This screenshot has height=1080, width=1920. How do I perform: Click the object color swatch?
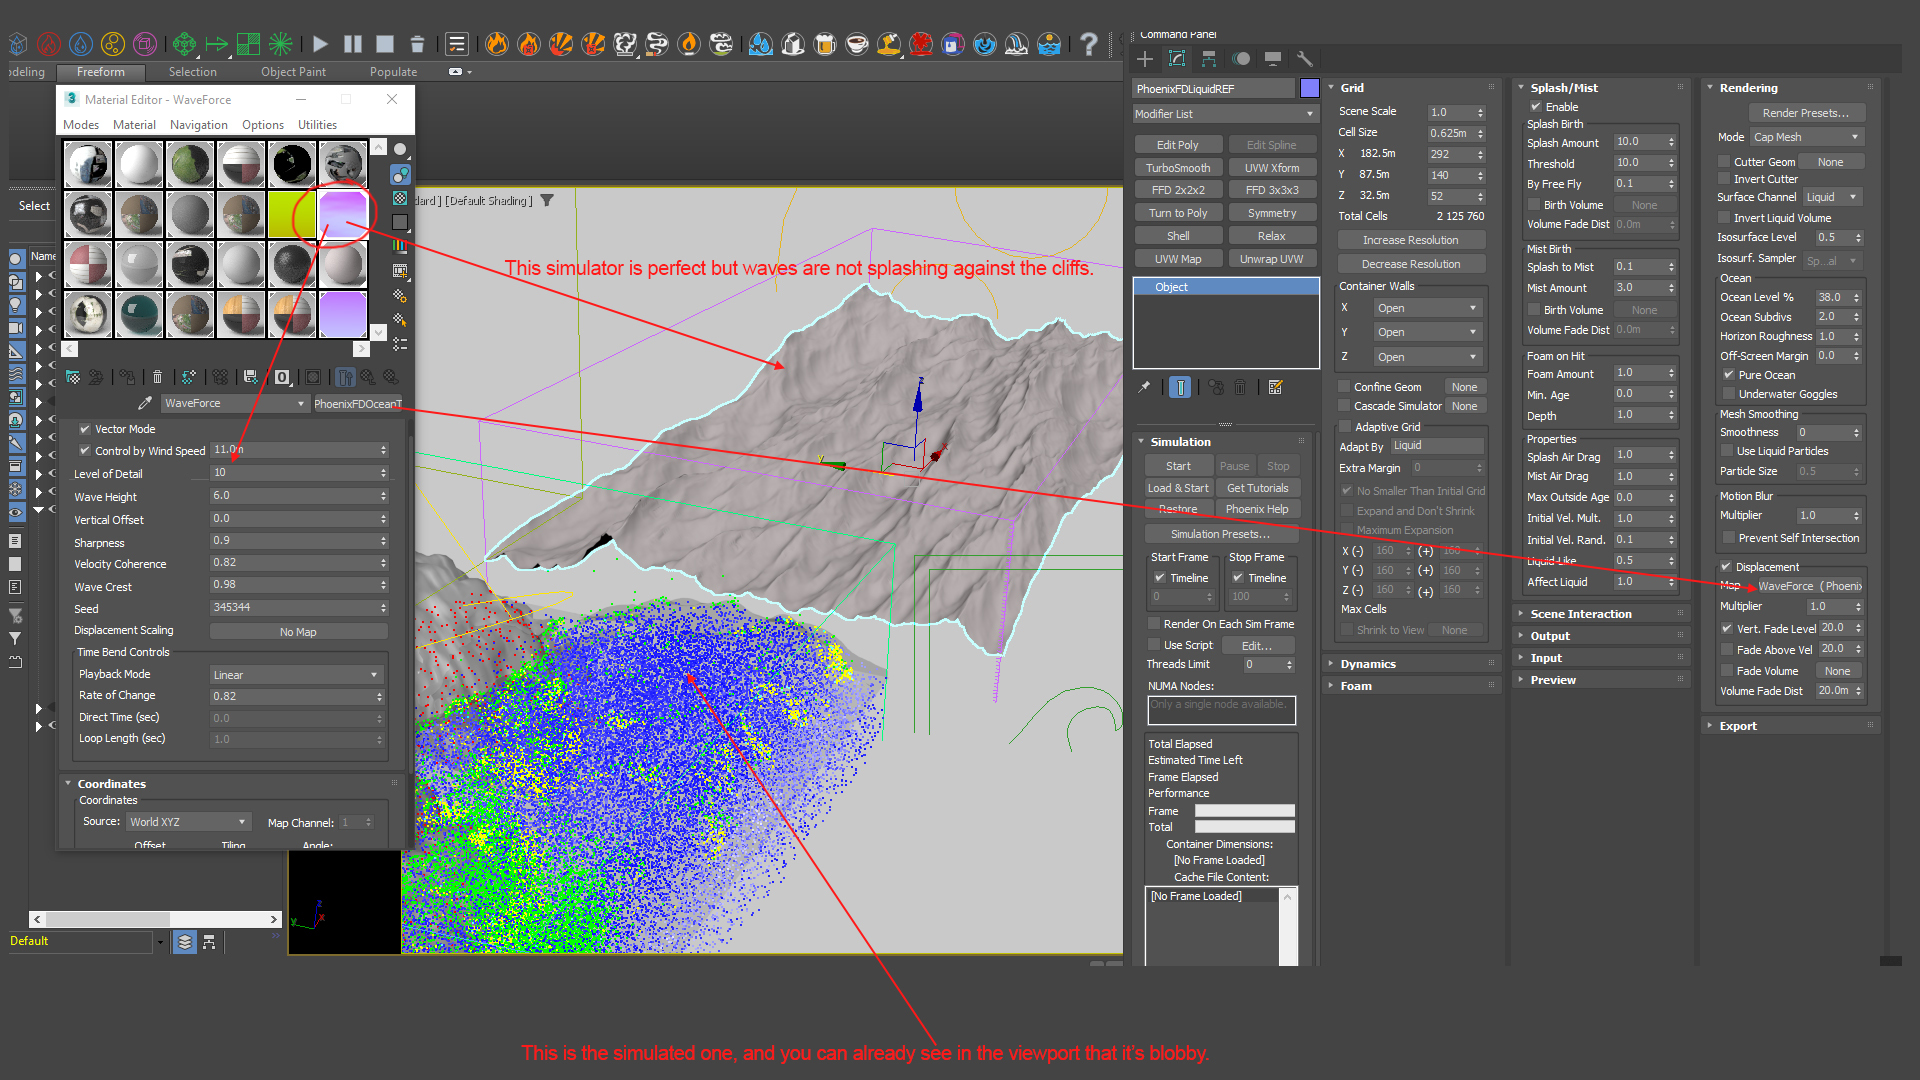(1309, 89)
